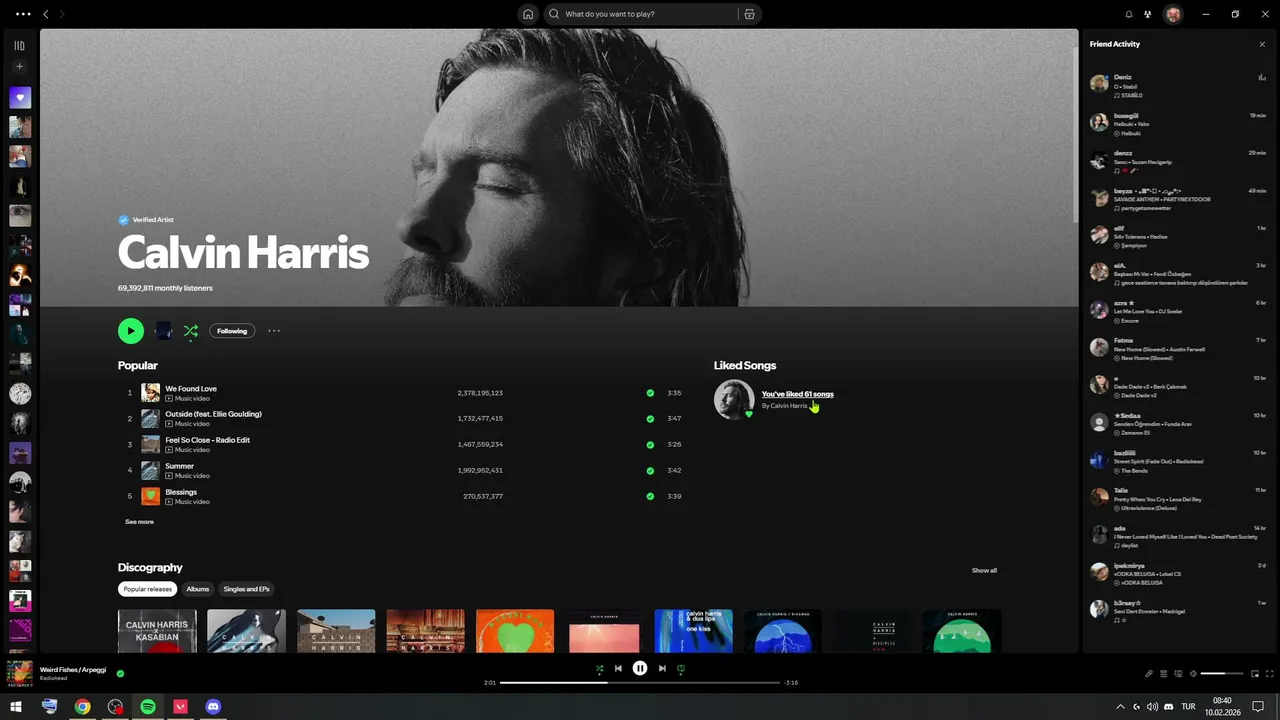Open the Calvin Harris Kasabian release cover

pyautogui.click(x=157, y=631)
